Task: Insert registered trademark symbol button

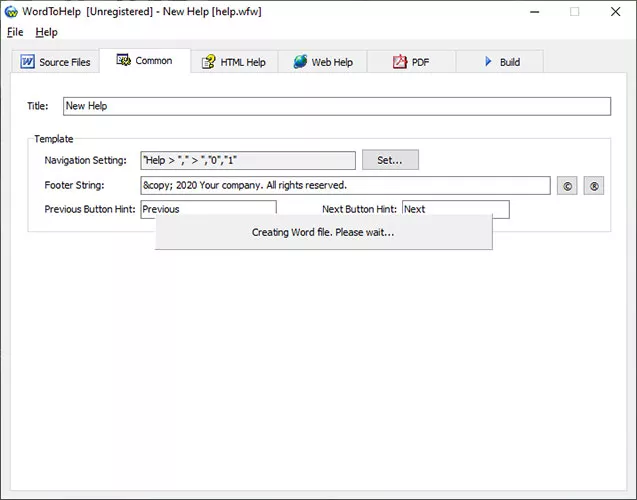Action: pos(594,186)
